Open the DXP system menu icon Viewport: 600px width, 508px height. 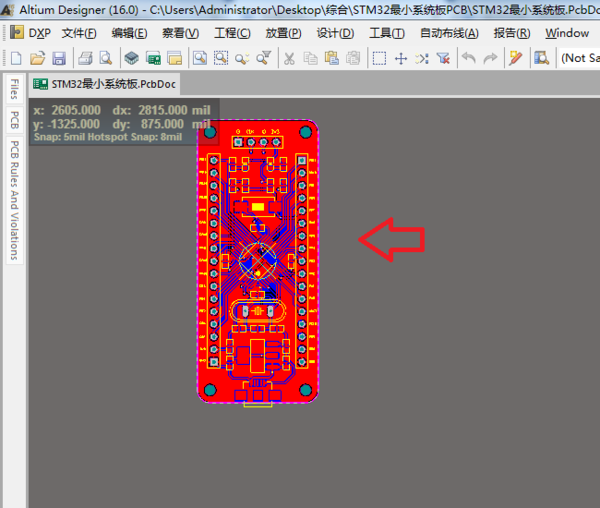point(16,33)
